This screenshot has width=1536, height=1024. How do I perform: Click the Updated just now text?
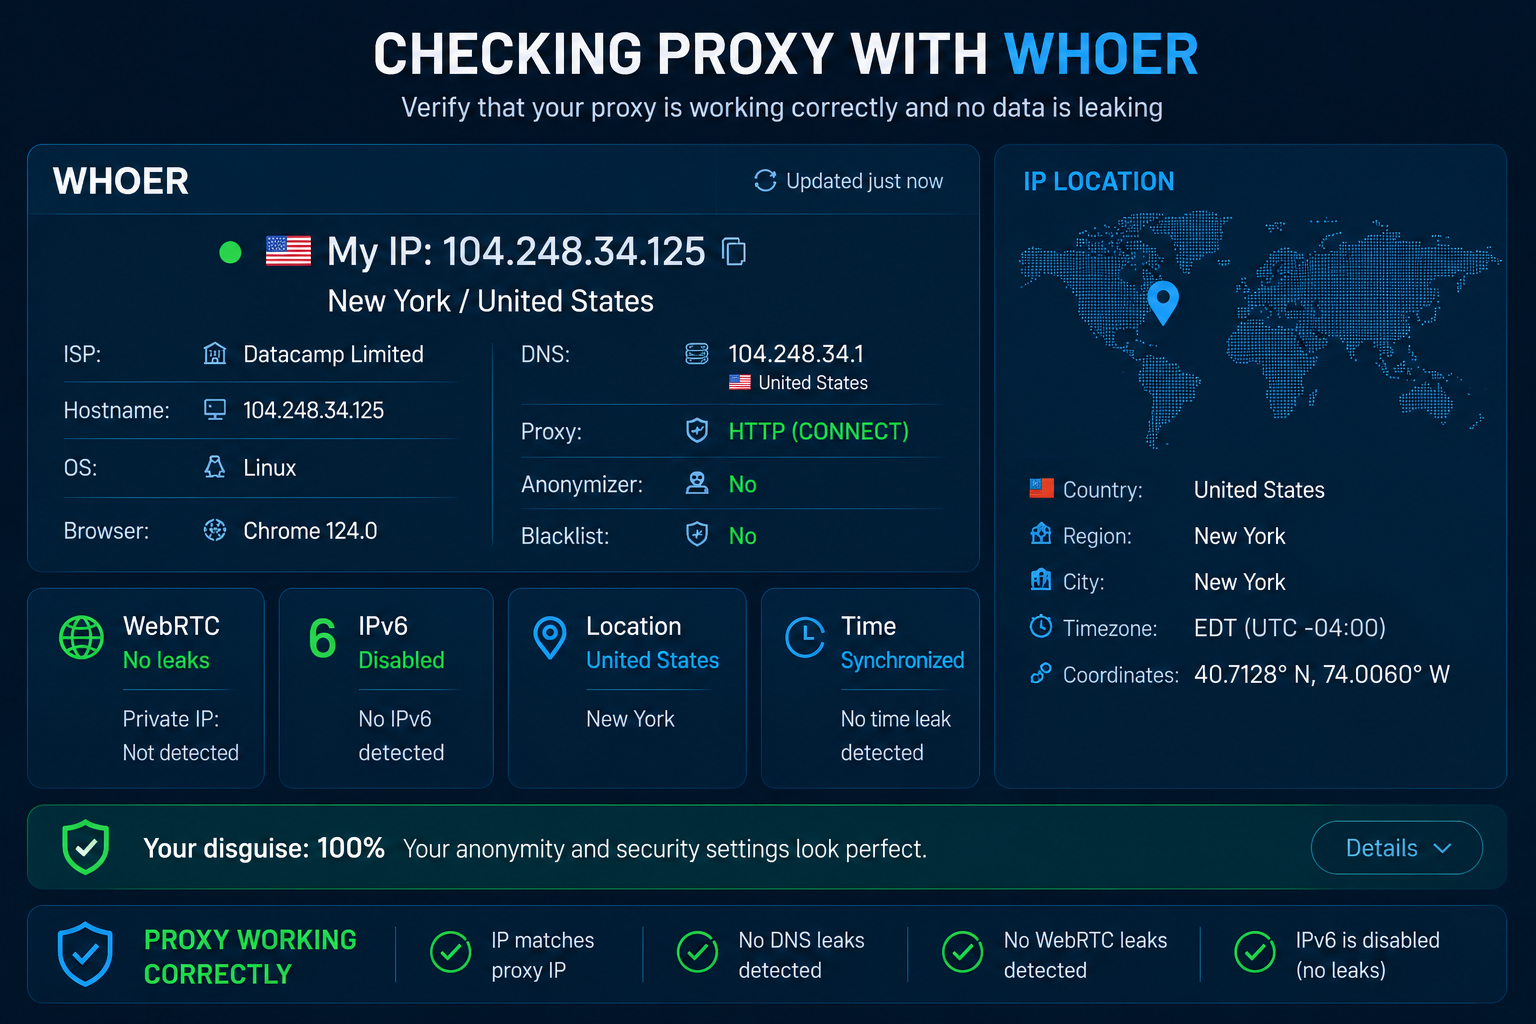864,181
